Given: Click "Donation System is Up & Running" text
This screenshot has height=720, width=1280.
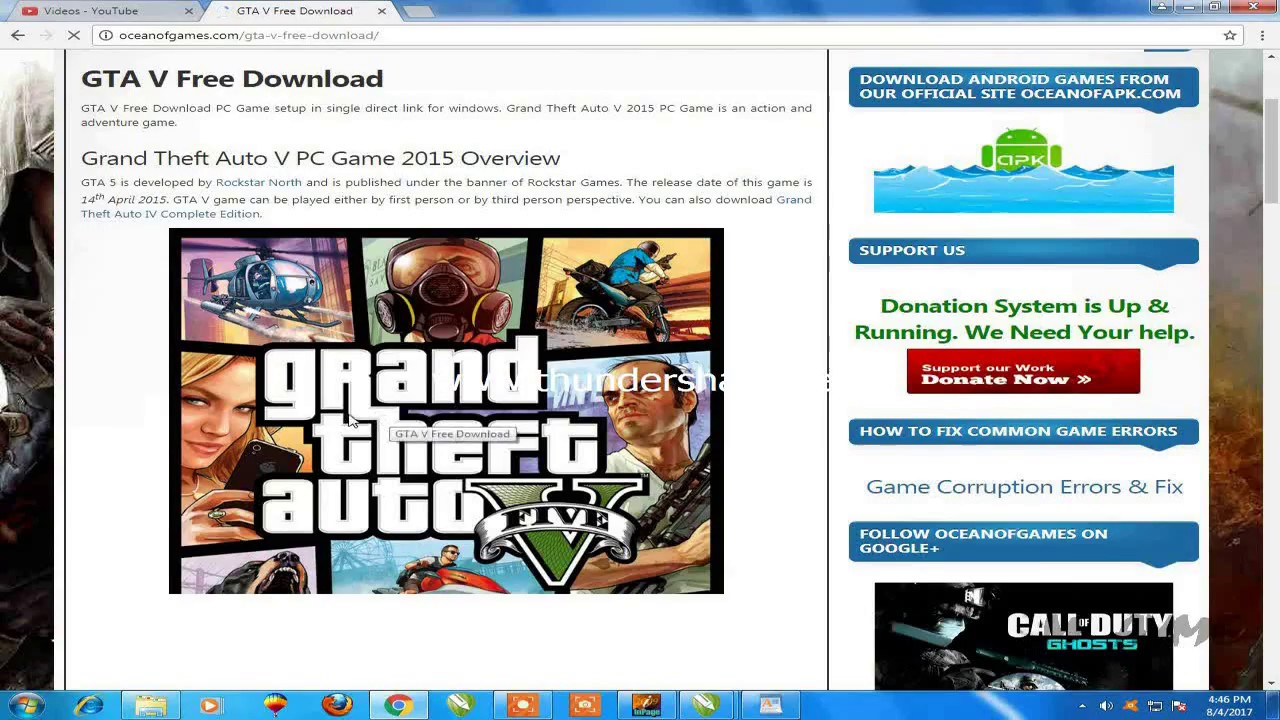Looking at the screenshot, I should 1024,319.
